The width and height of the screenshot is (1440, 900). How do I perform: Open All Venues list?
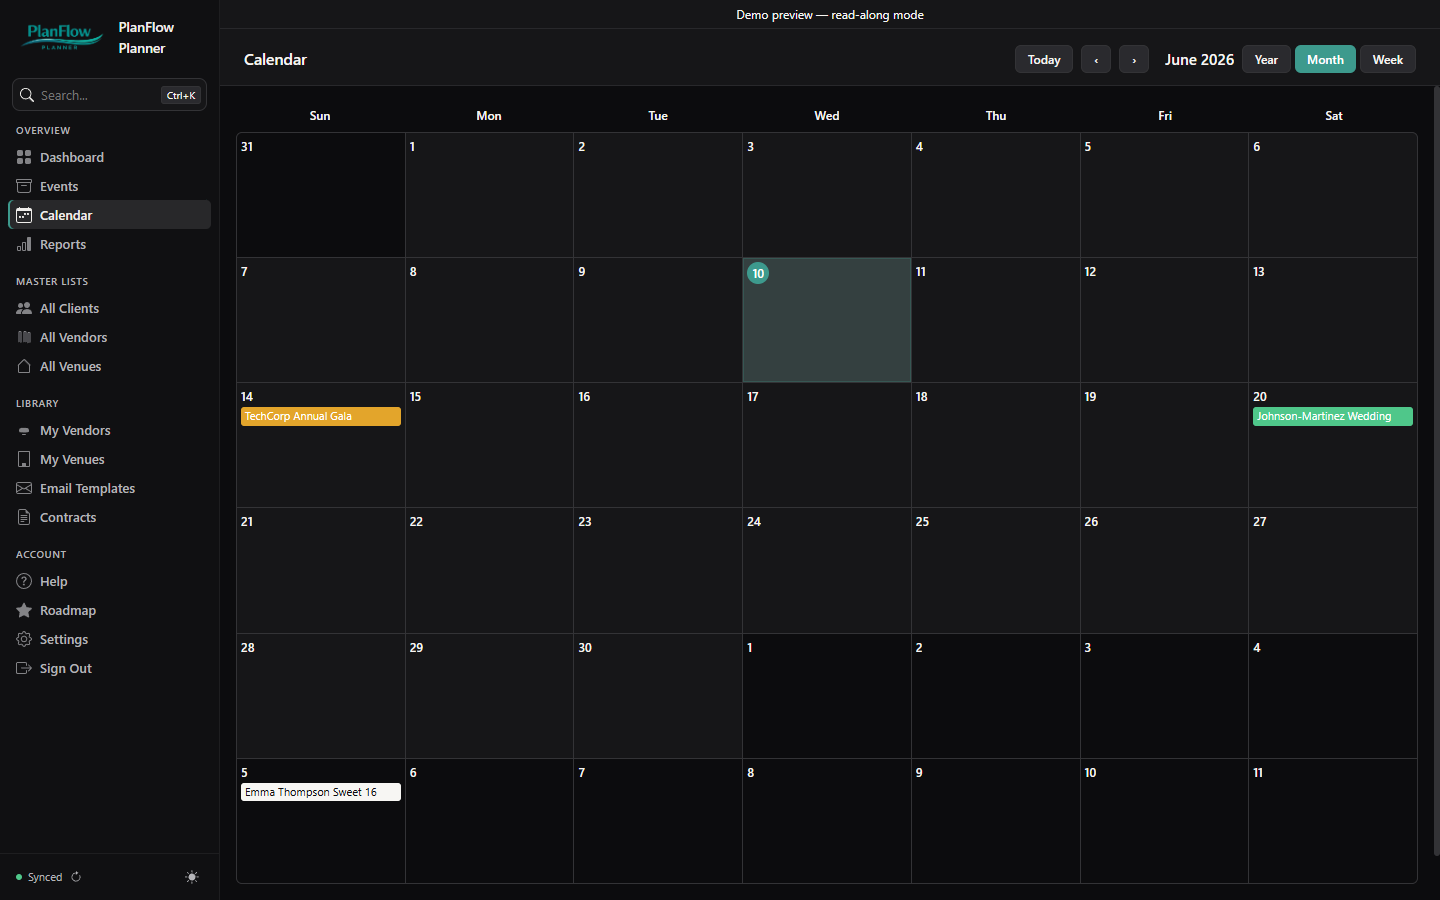click(x=110, y=366)
